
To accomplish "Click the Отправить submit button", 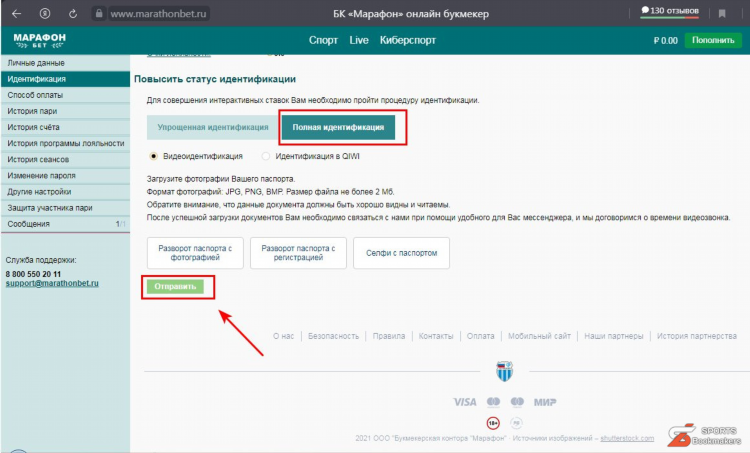I will 175,287.
